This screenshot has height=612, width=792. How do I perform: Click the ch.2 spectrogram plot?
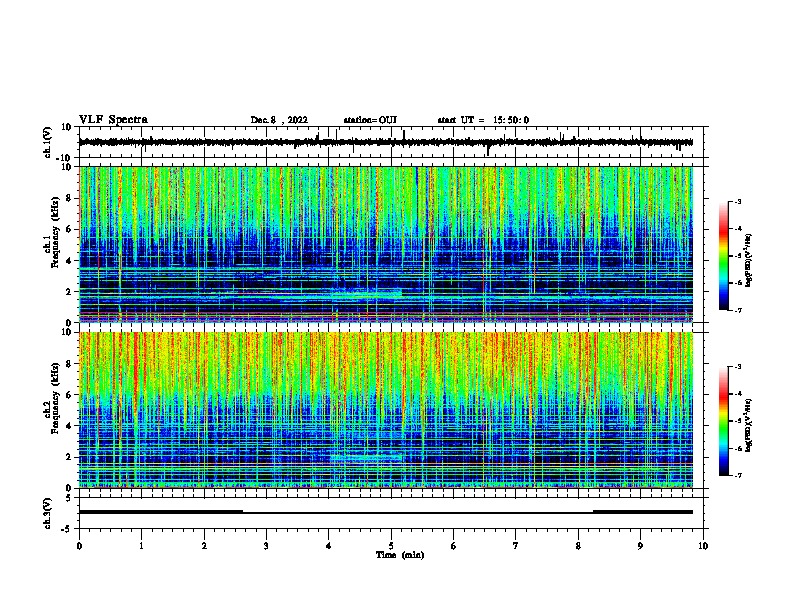coord(386,410)
